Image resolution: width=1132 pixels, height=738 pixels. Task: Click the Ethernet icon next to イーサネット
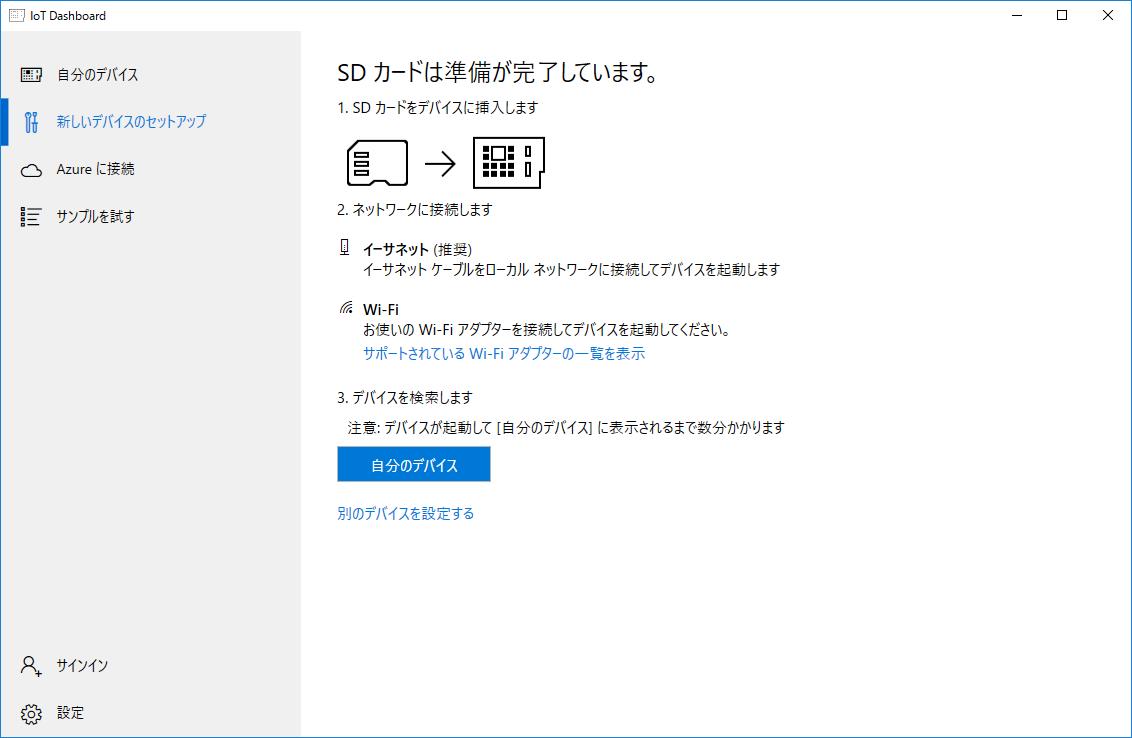coord(345,248)
